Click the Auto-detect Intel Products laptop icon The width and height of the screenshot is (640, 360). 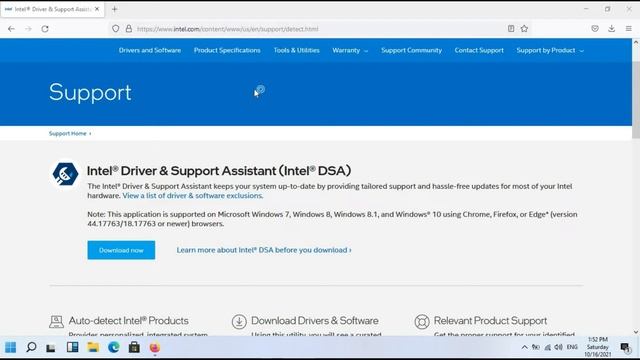pos(56,322)
